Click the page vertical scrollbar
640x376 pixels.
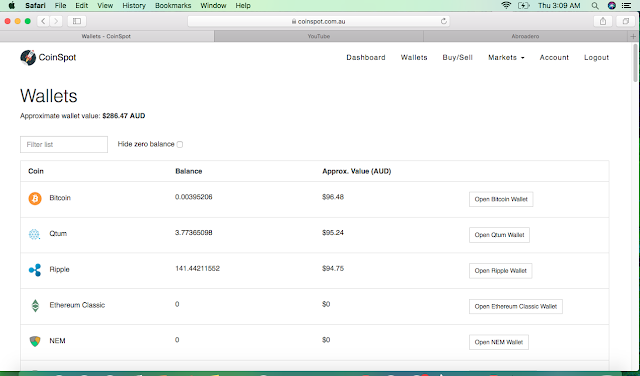pos(635,63)
